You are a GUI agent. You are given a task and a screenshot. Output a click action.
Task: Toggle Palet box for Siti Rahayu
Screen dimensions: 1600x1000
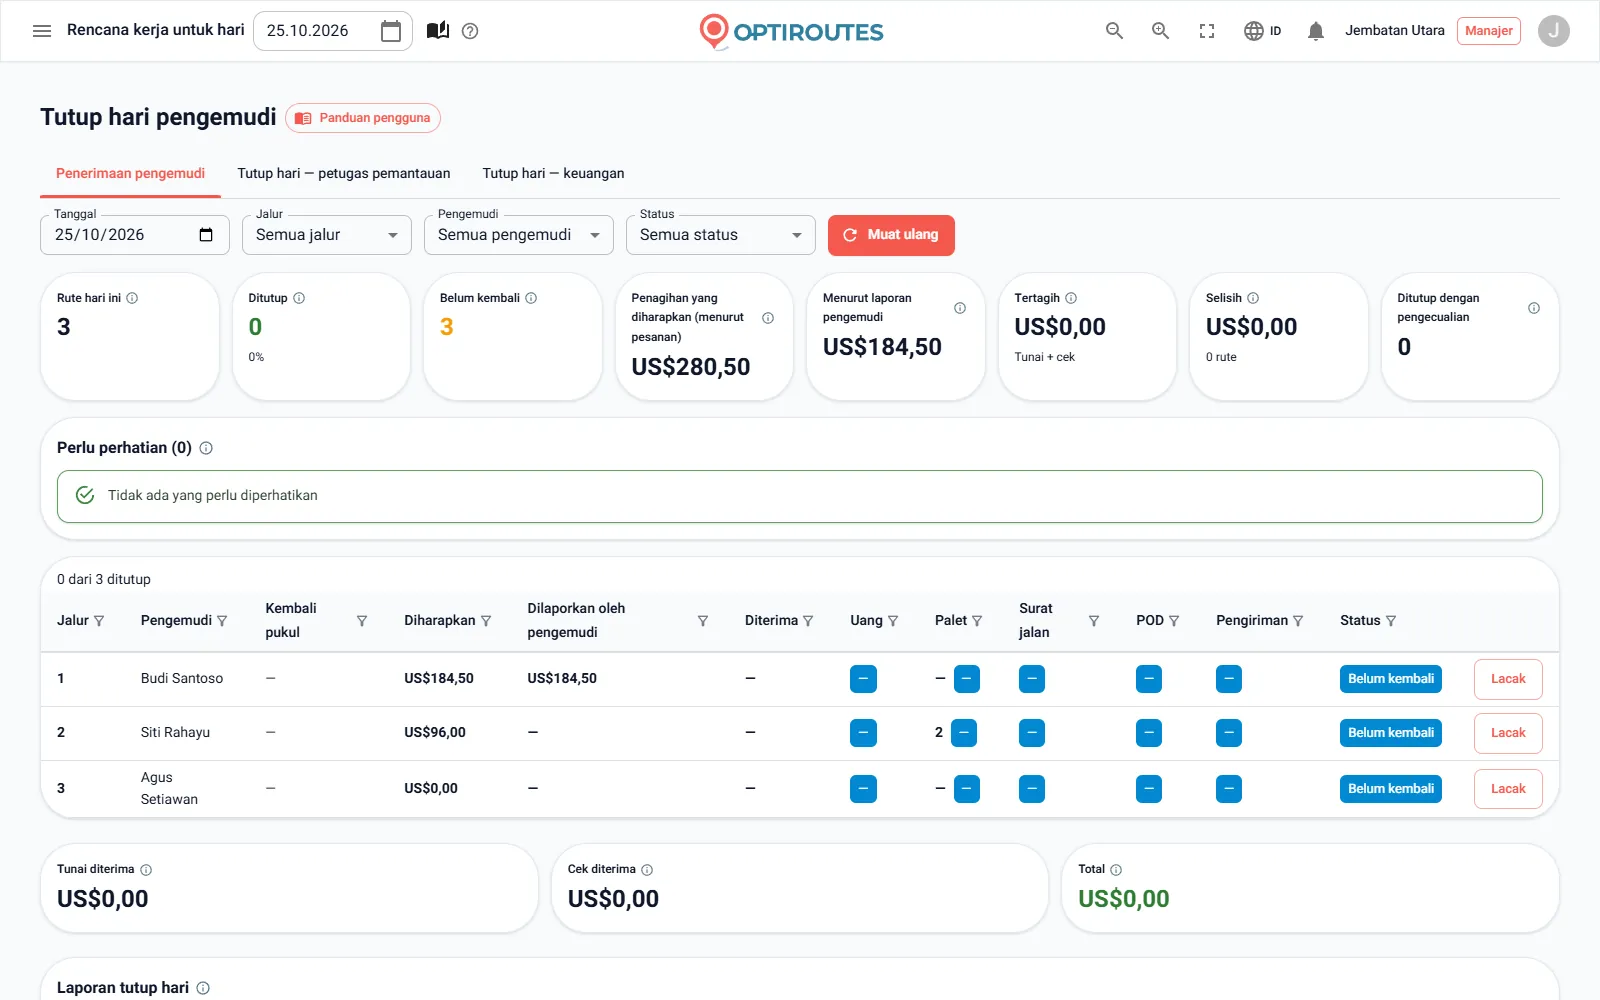click(964, 733)
